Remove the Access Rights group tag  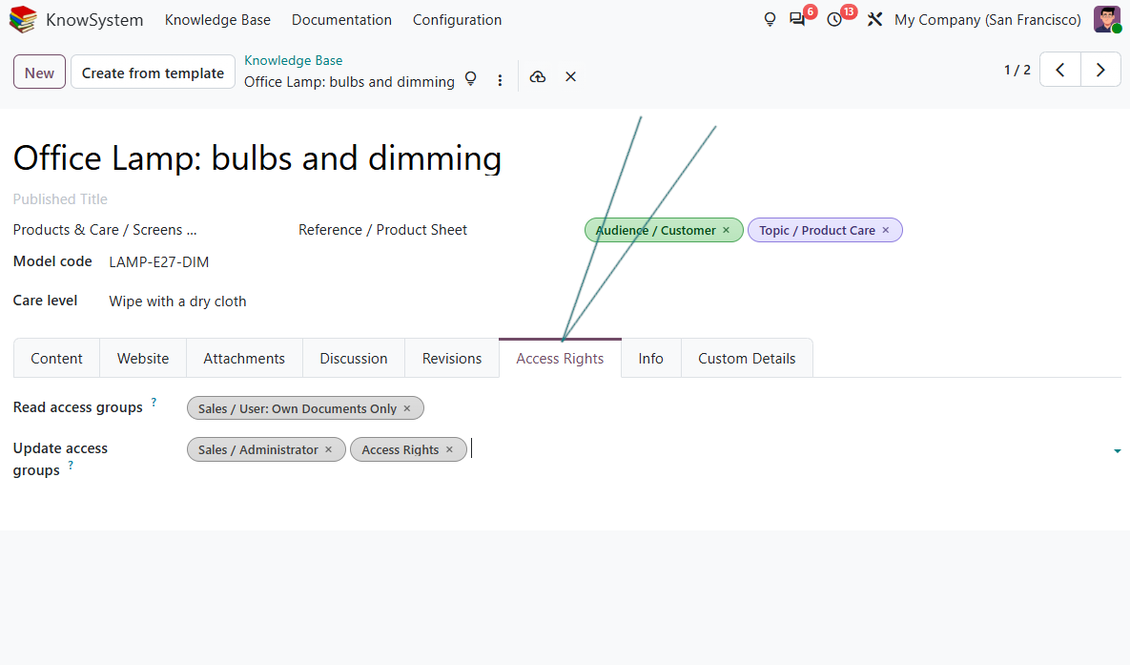point(450,450)
